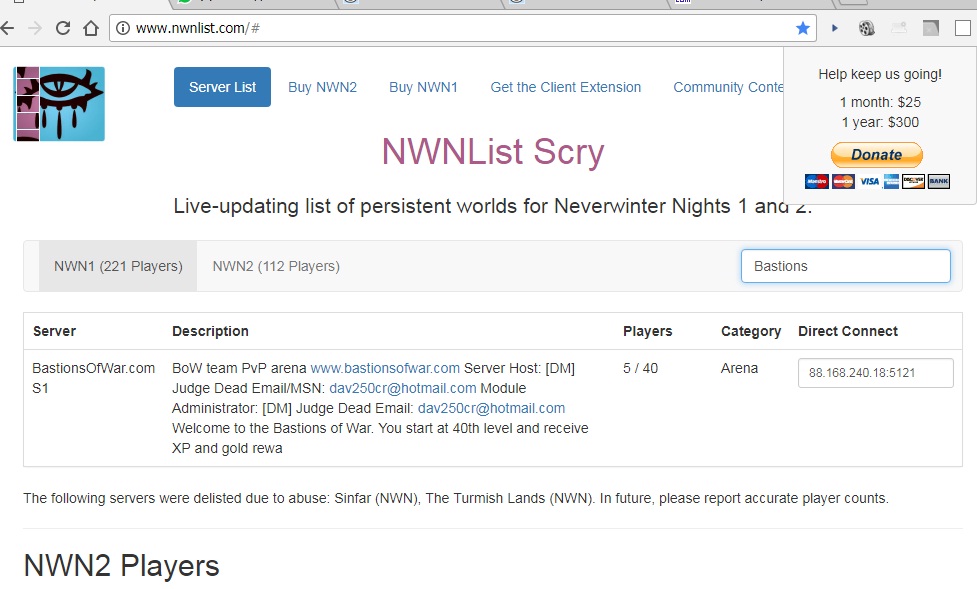Open Buy NWN1 menu link
Viewport: 977px width, 589px height.
[423, 87]
